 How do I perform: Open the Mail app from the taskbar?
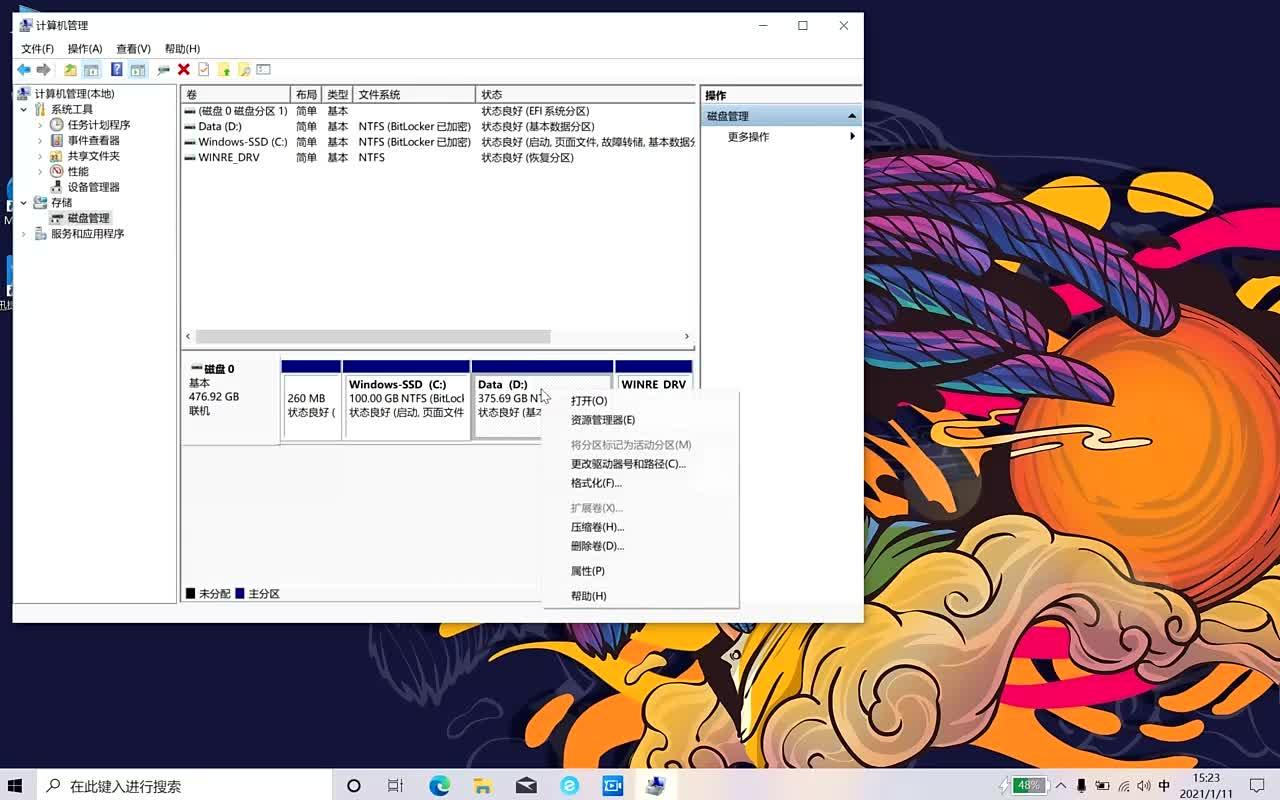coord(526,785)
